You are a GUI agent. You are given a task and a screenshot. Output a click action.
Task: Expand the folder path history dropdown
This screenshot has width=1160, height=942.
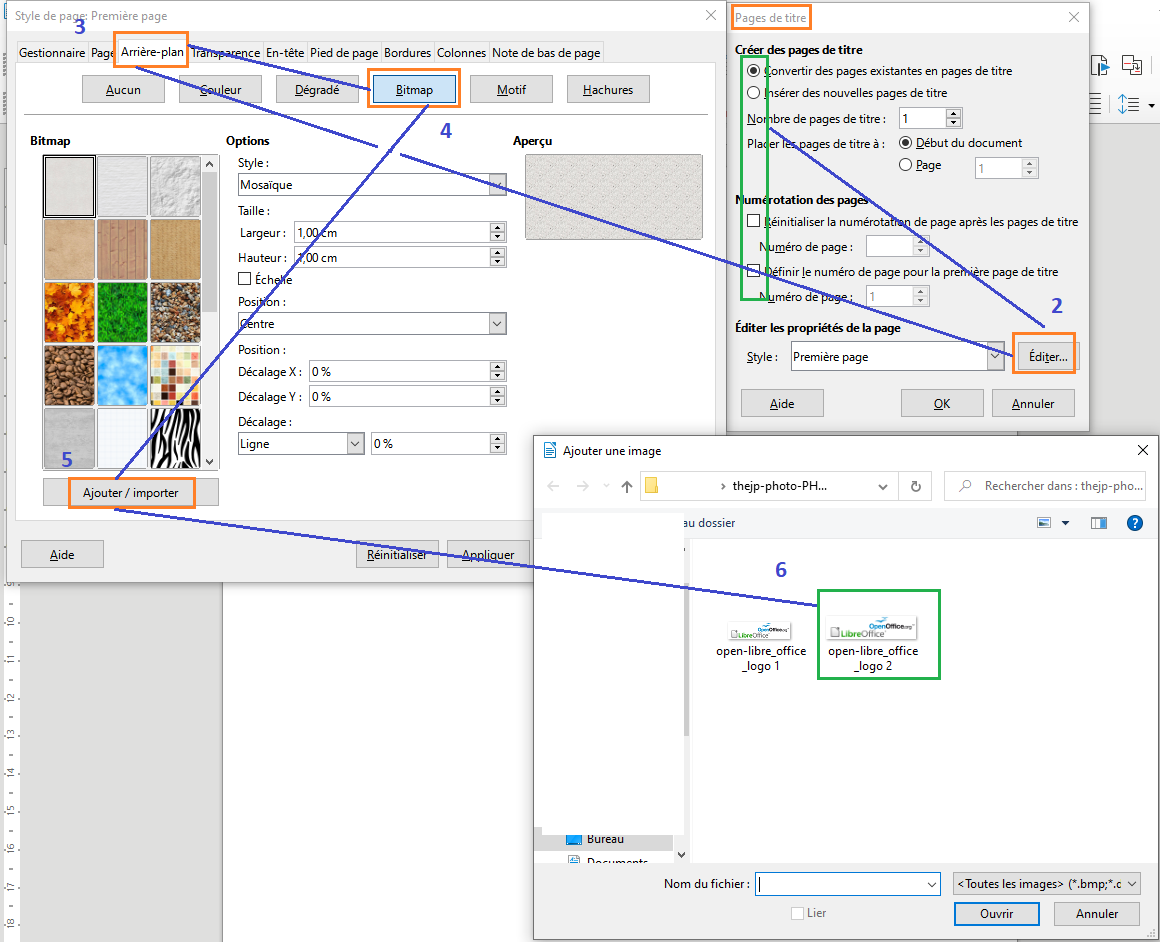(883, 486)
